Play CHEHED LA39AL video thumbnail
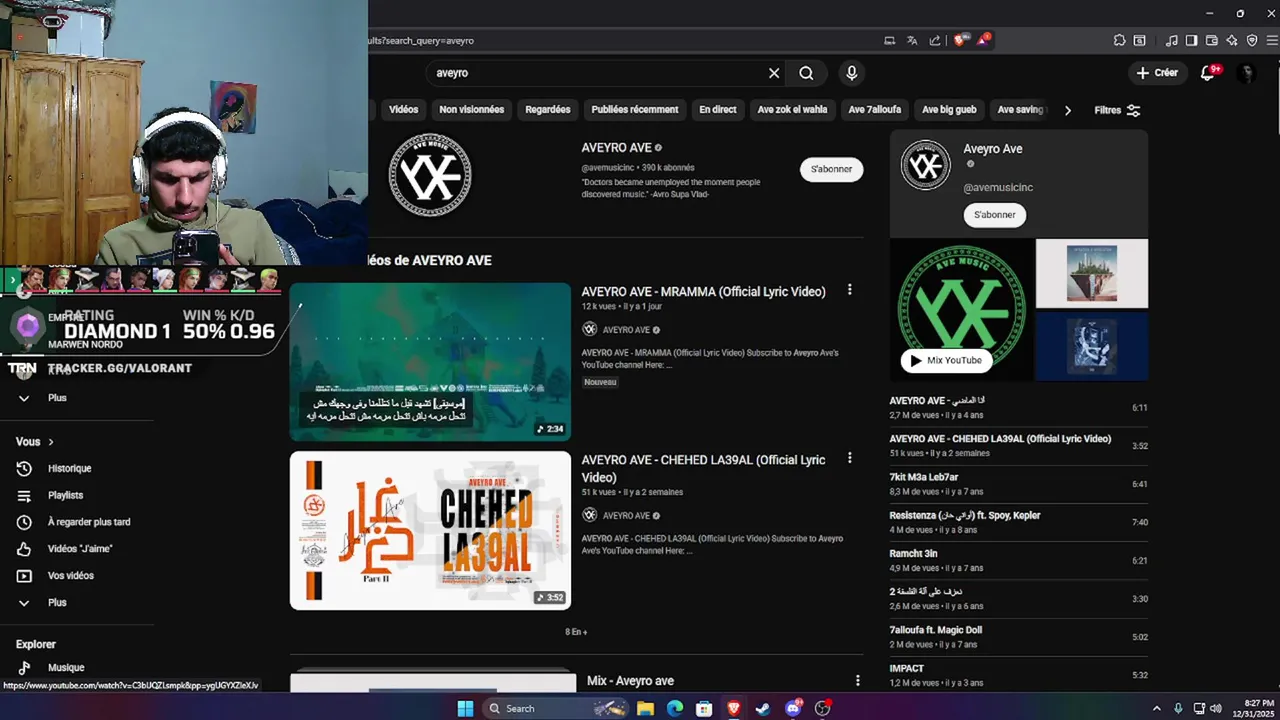Screen dimensions: 1280x720 pyautogui.click(x=430, y=530)
